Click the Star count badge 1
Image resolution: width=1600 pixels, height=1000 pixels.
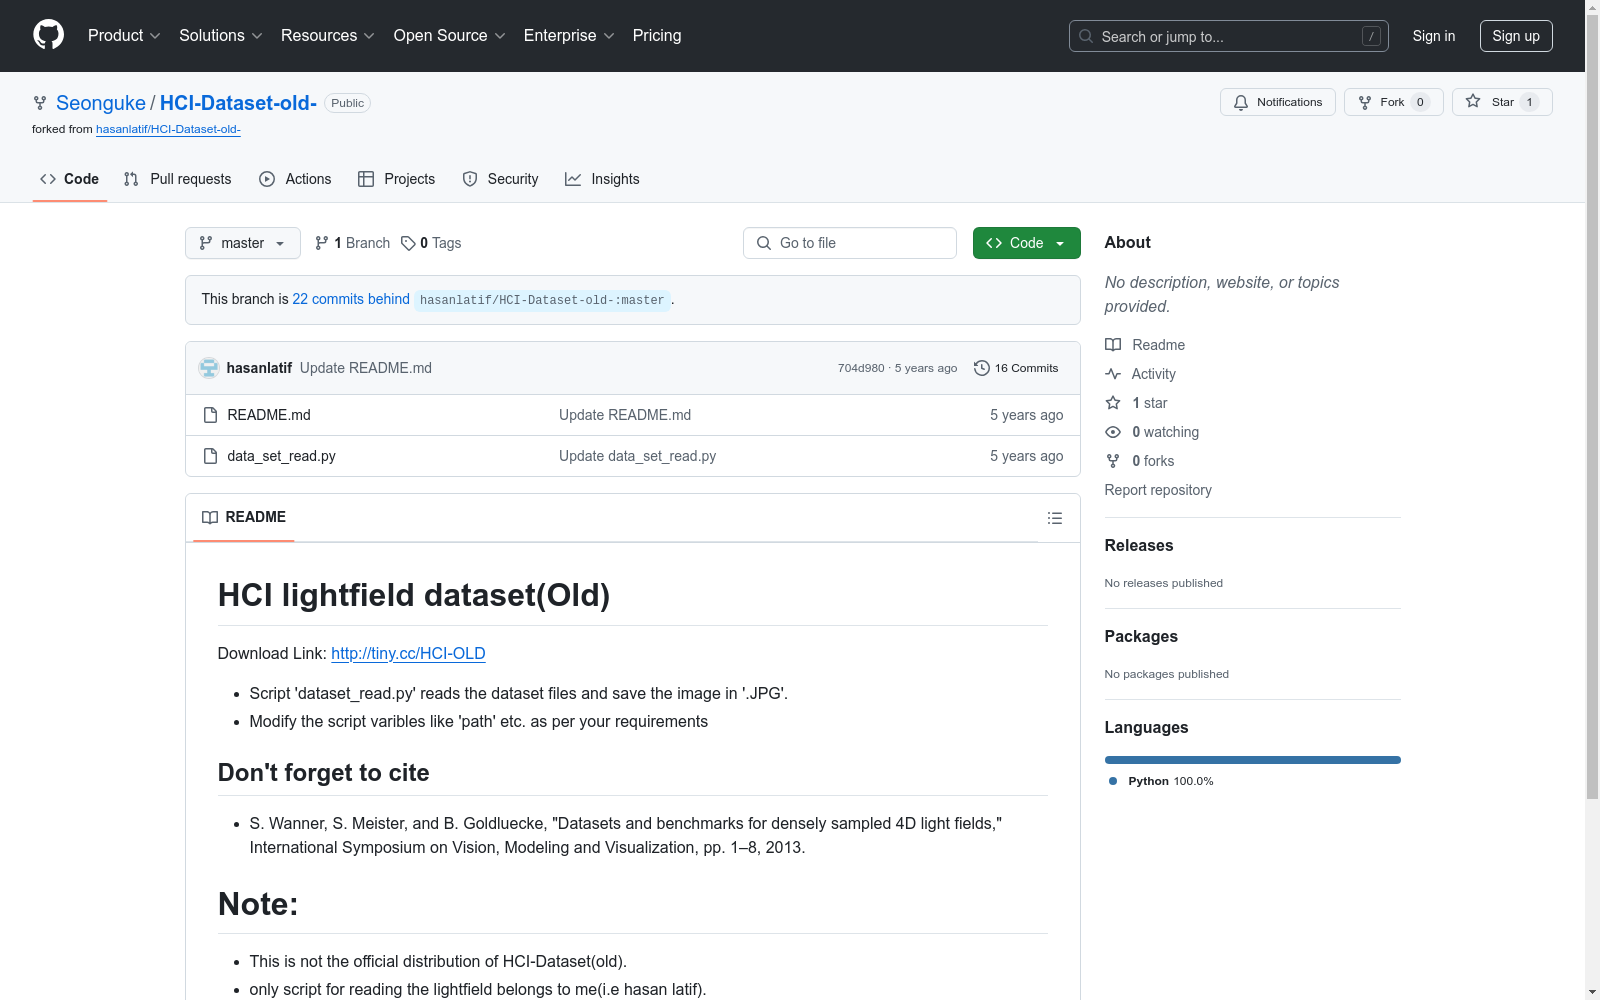(1529, 102)
